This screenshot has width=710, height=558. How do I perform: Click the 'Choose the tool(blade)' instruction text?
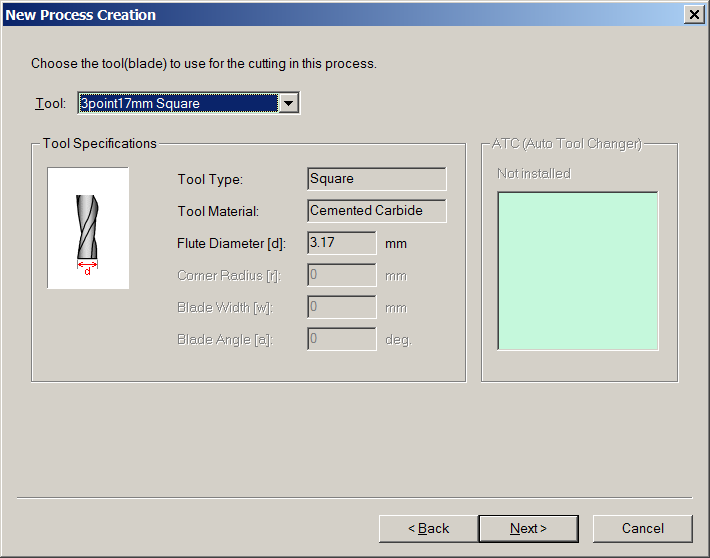204,64
